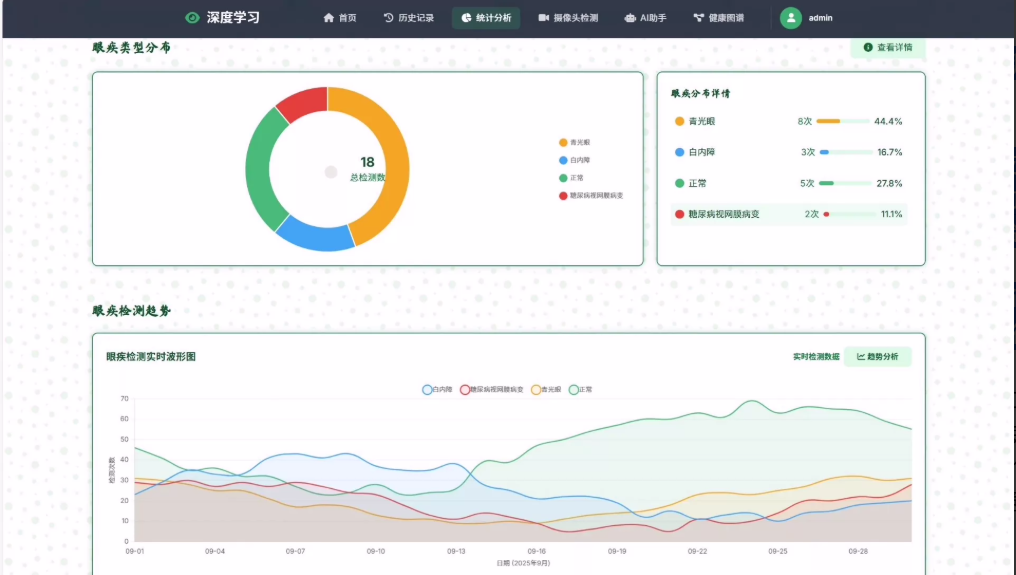Toggle 正常 series in trend chart legend
1016x575 pixels.
pos(581,390)
